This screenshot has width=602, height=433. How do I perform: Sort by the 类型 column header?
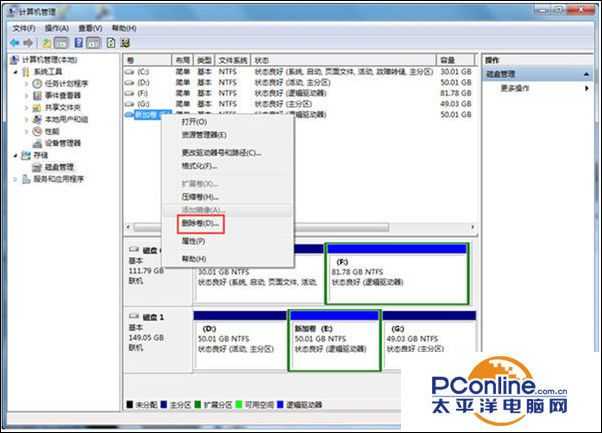coord(204,60)
